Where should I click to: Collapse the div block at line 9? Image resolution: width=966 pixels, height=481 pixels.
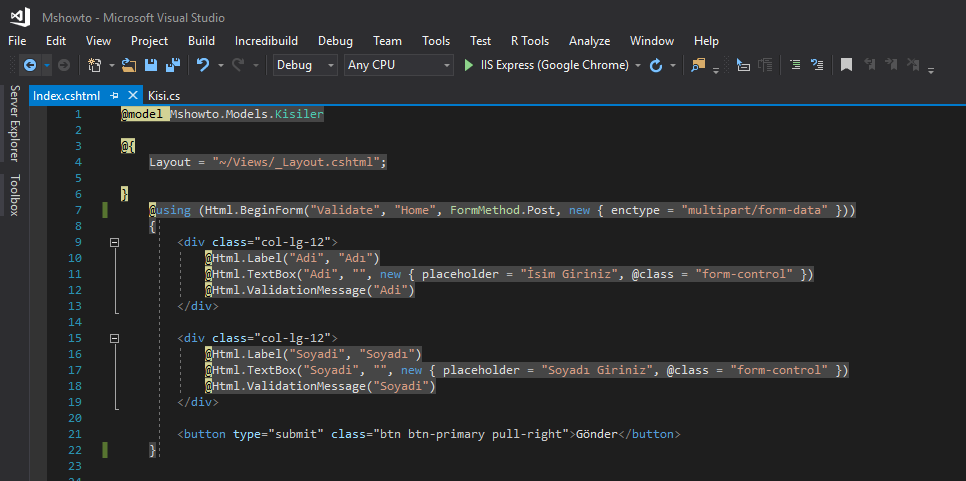coord(114,242)
